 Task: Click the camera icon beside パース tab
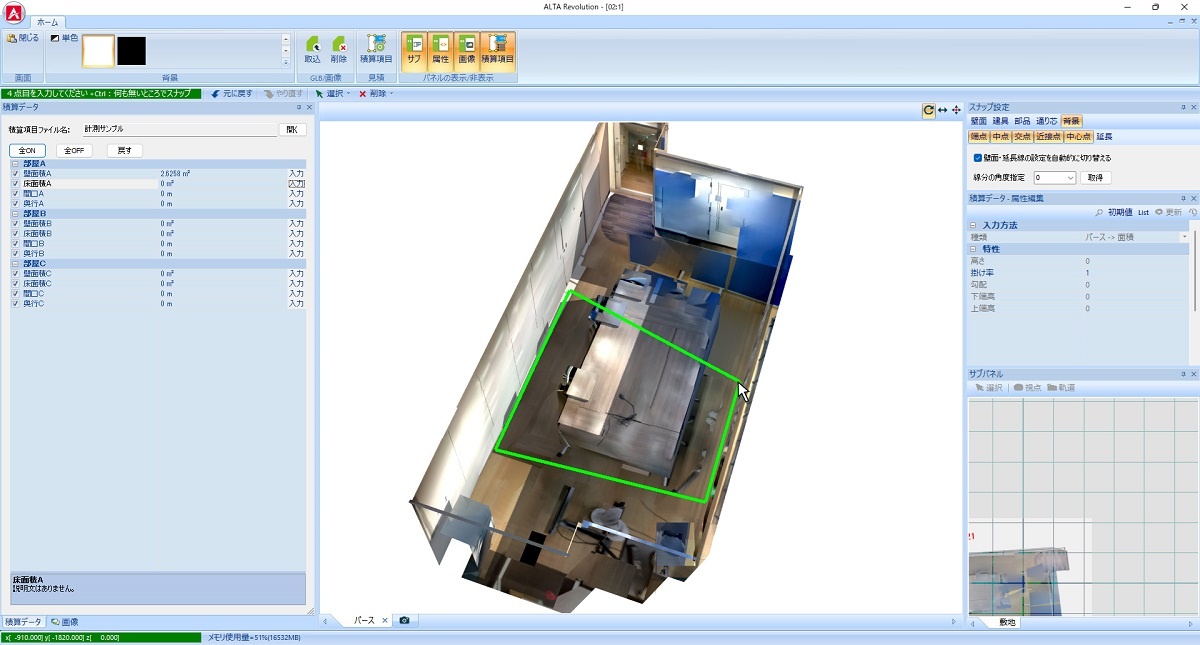click(404, 621)
